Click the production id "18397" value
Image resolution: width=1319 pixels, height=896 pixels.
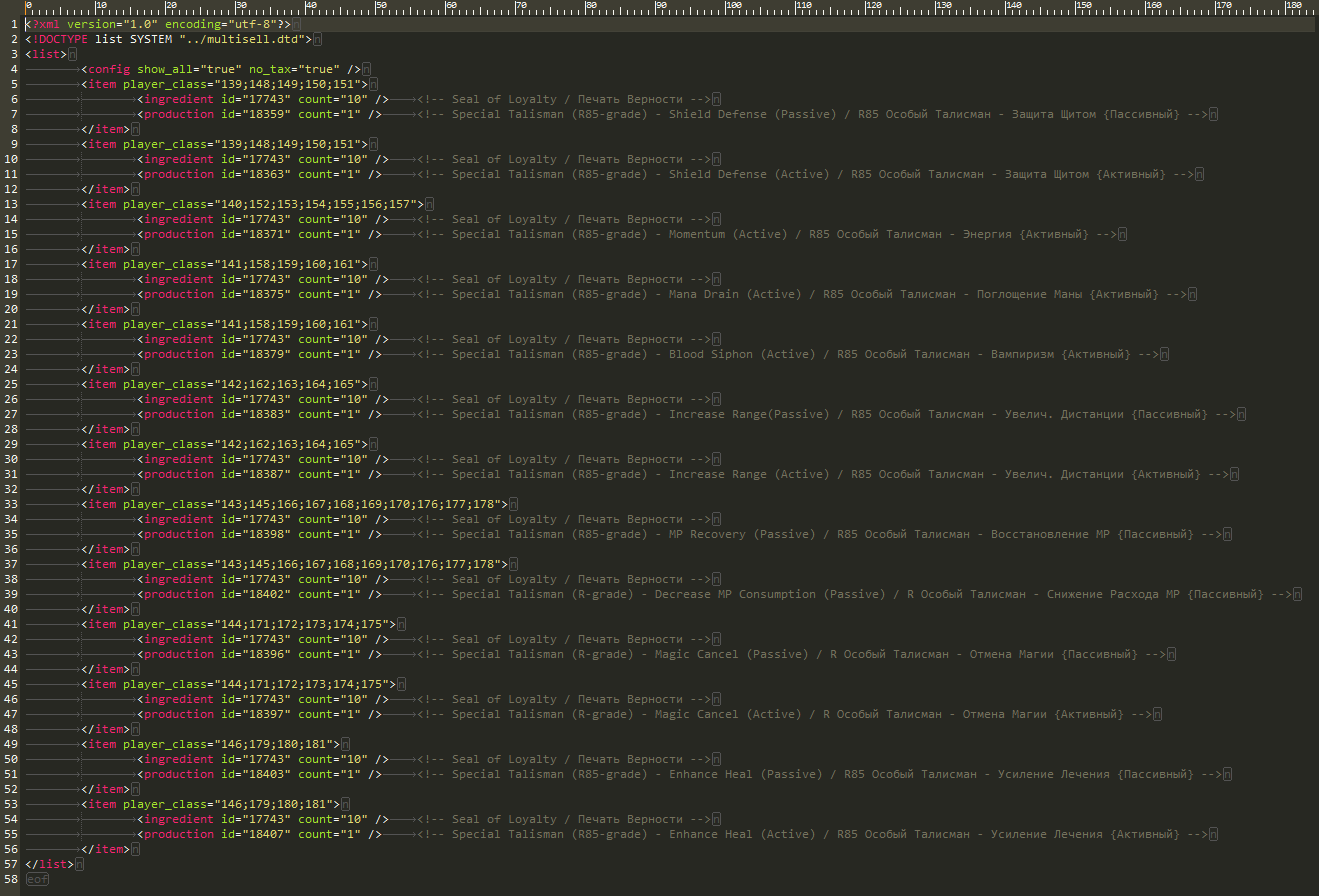[266, 714]
